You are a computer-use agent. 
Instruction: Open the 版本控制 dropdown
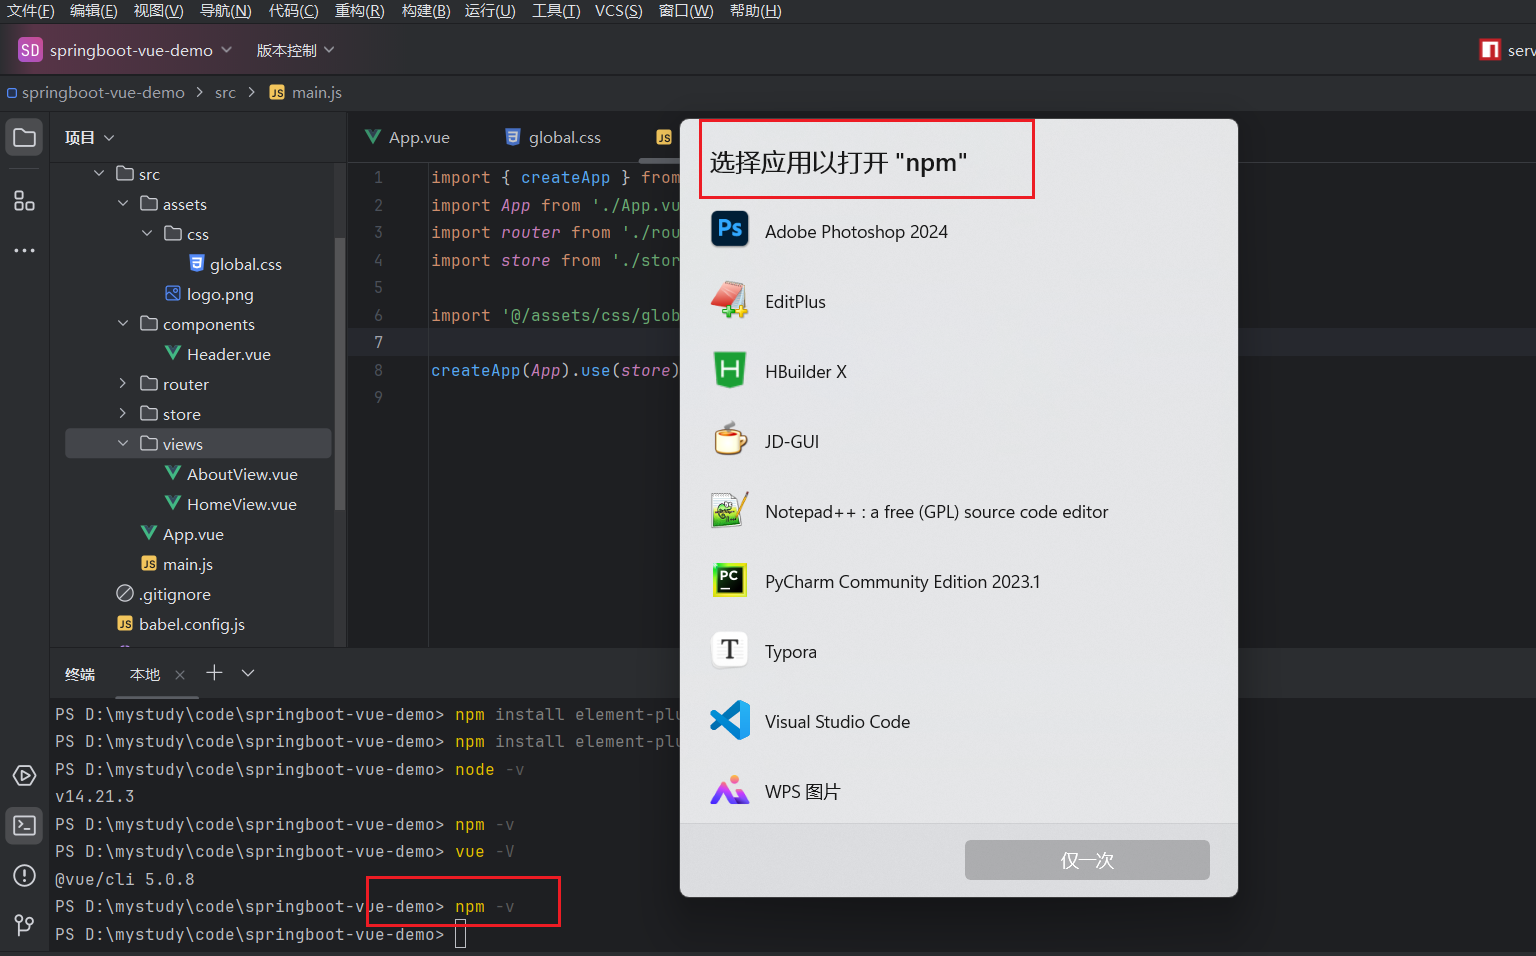(295, 50)
